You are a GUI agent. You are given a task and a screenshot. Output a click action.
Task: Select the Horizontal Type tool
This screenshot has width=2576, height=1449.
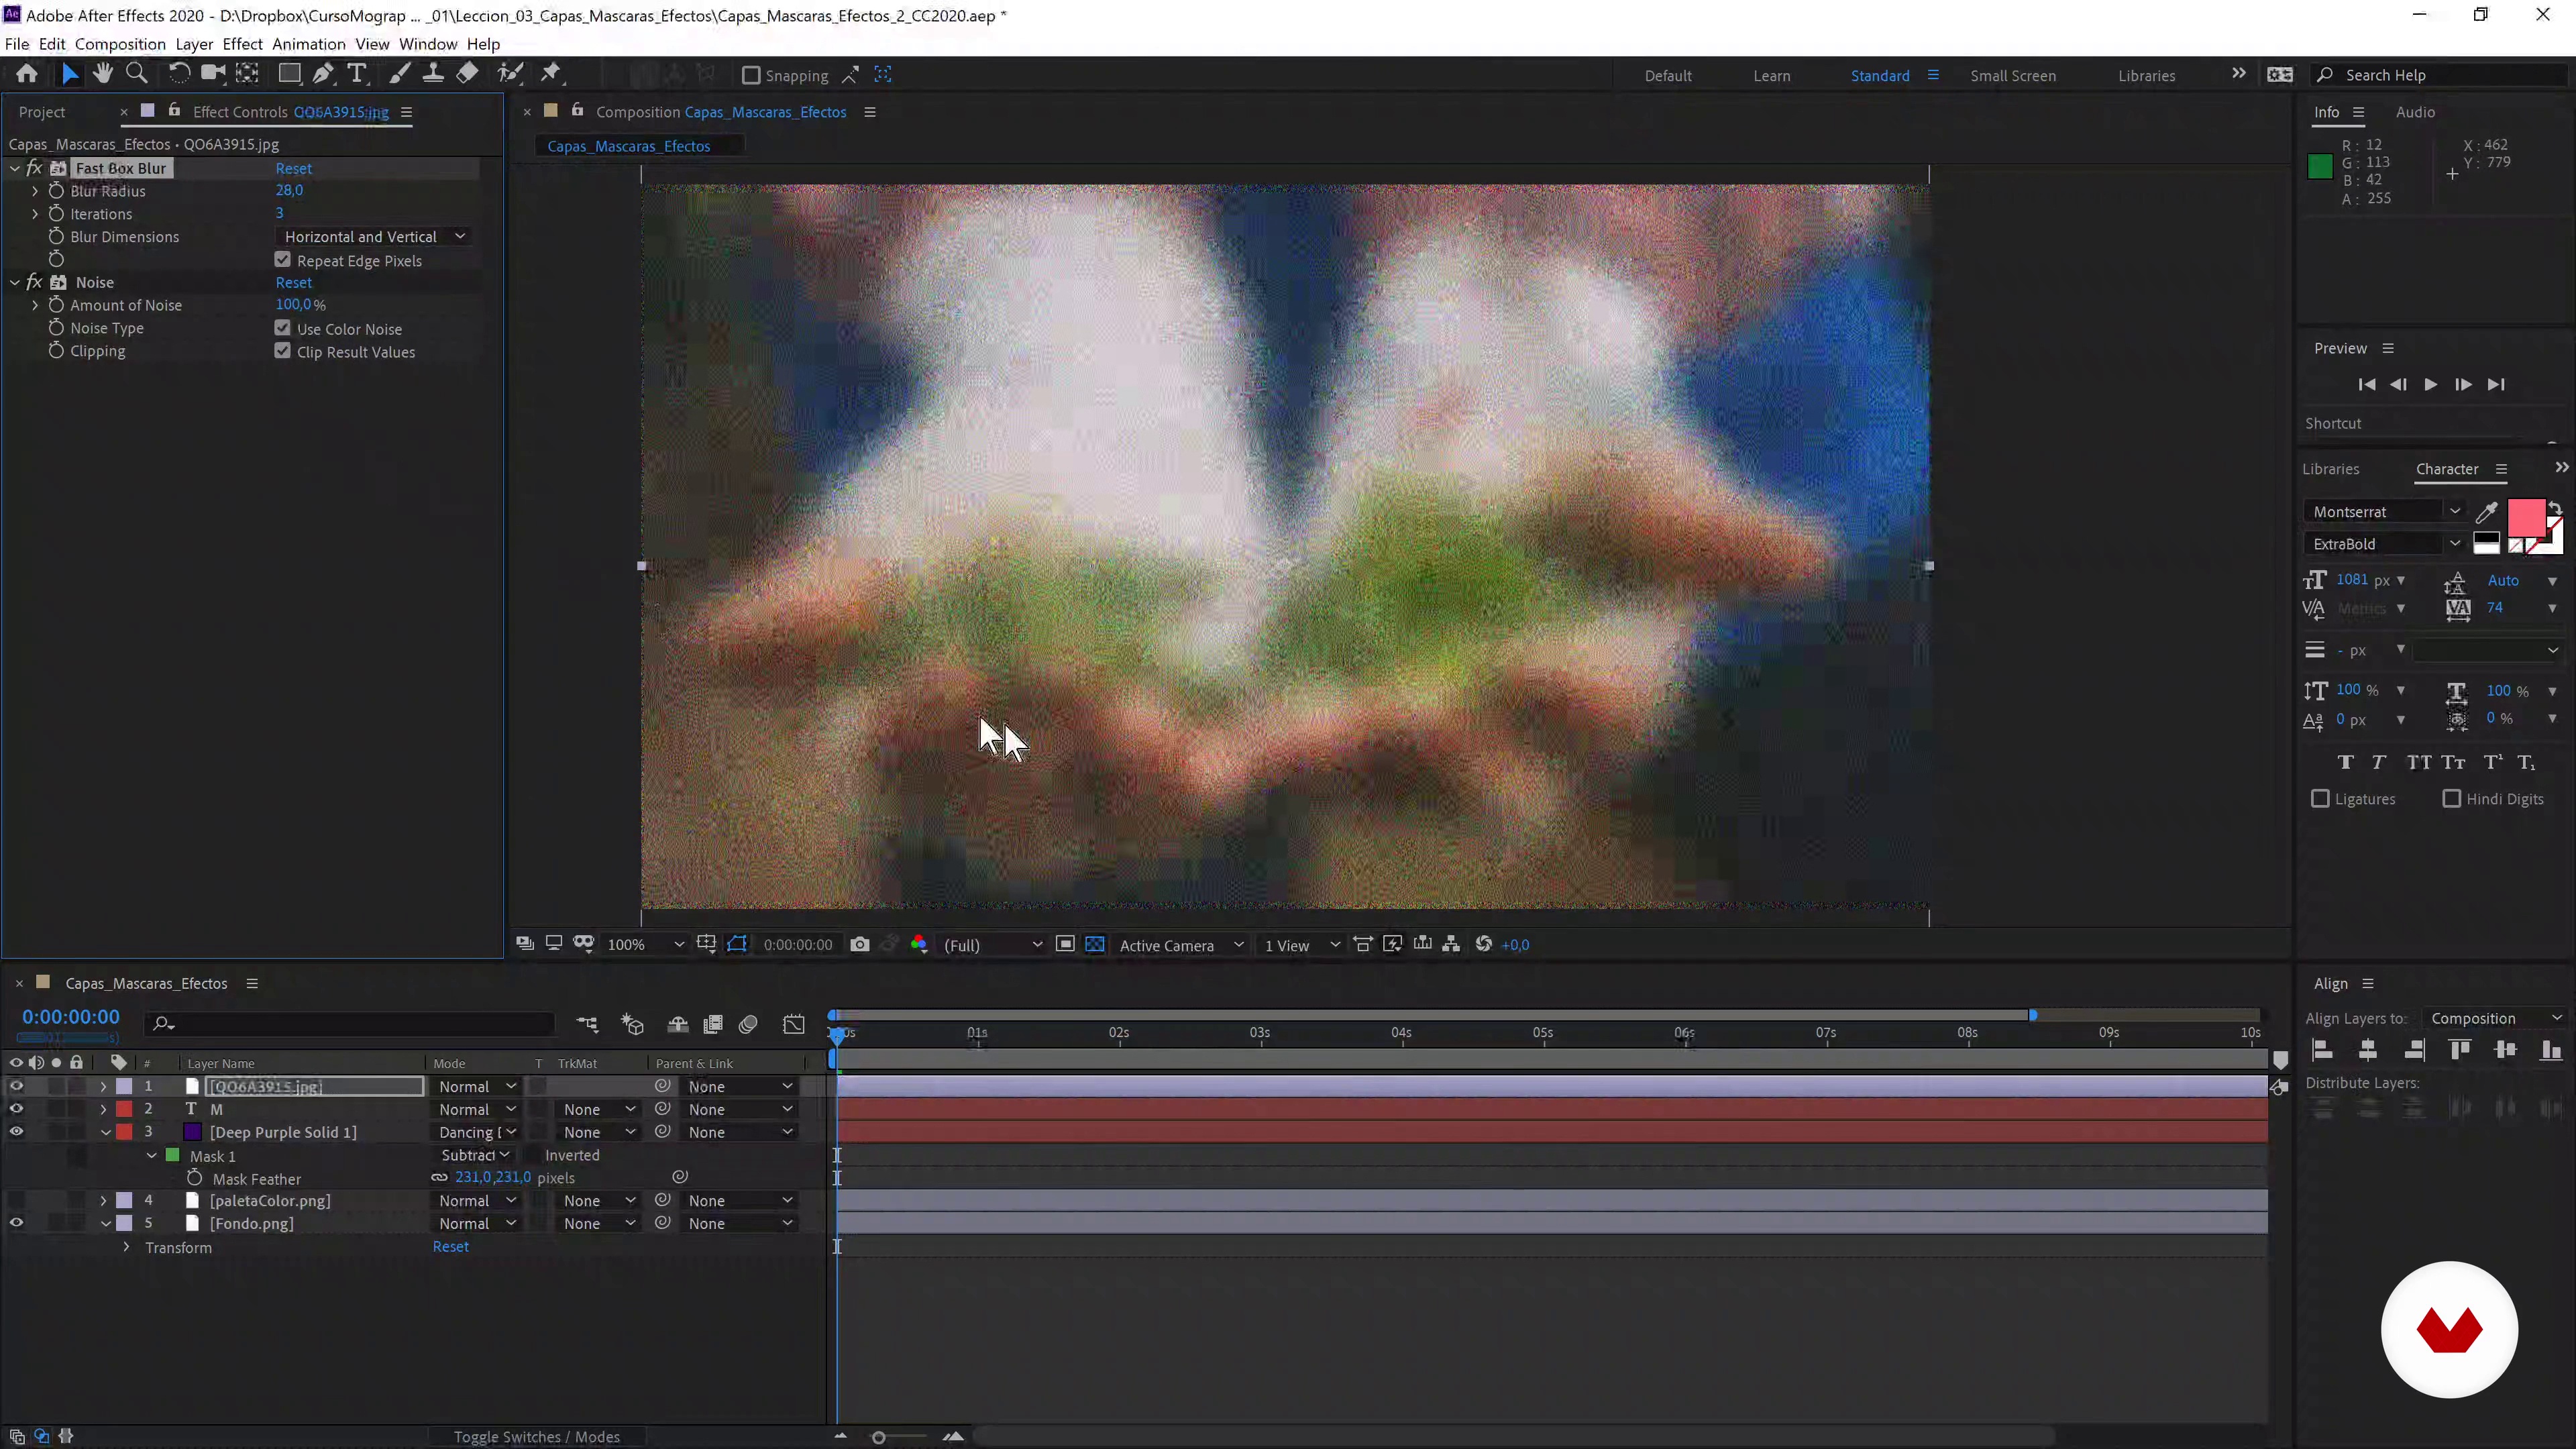[x=357, y=74]
